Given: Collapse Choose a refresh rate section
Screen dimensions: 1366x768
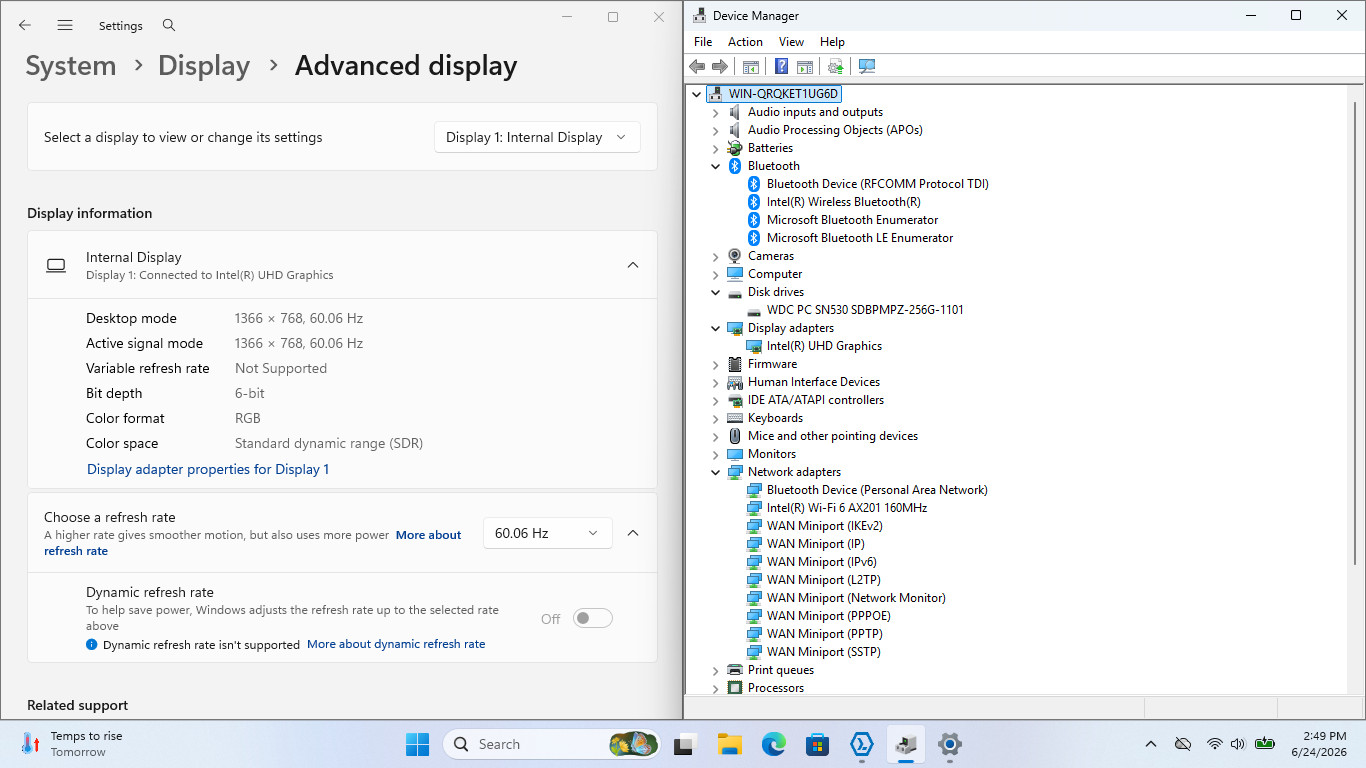Looking at the screenshot, I should [633, 533].
